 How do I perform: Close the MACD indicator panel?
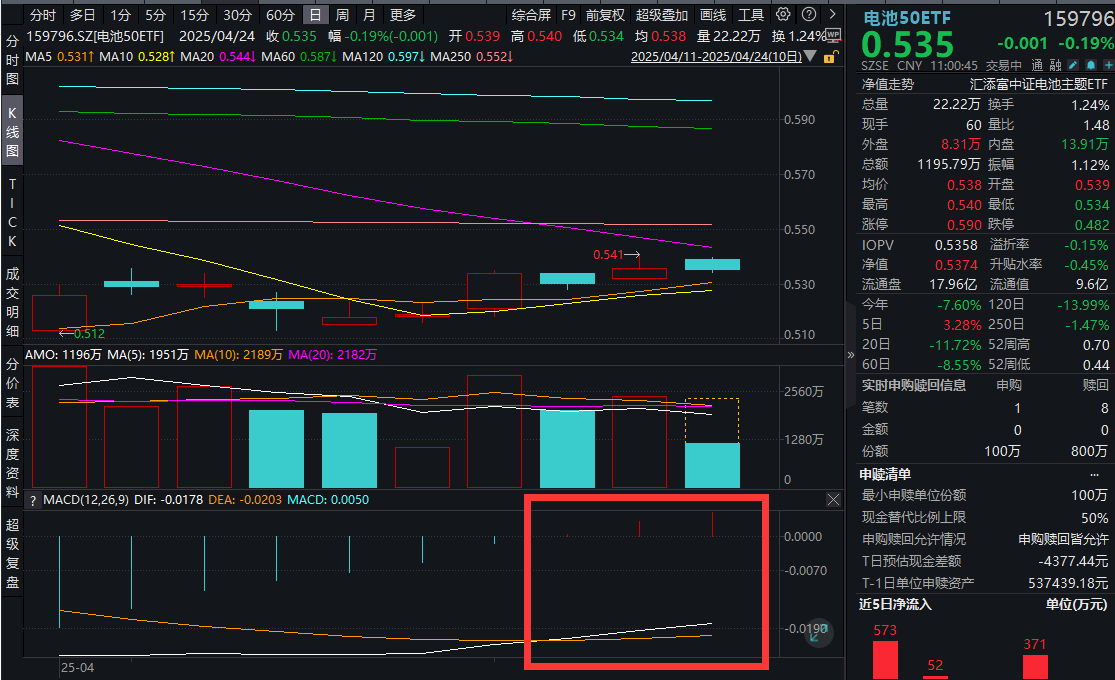(834, 499)
